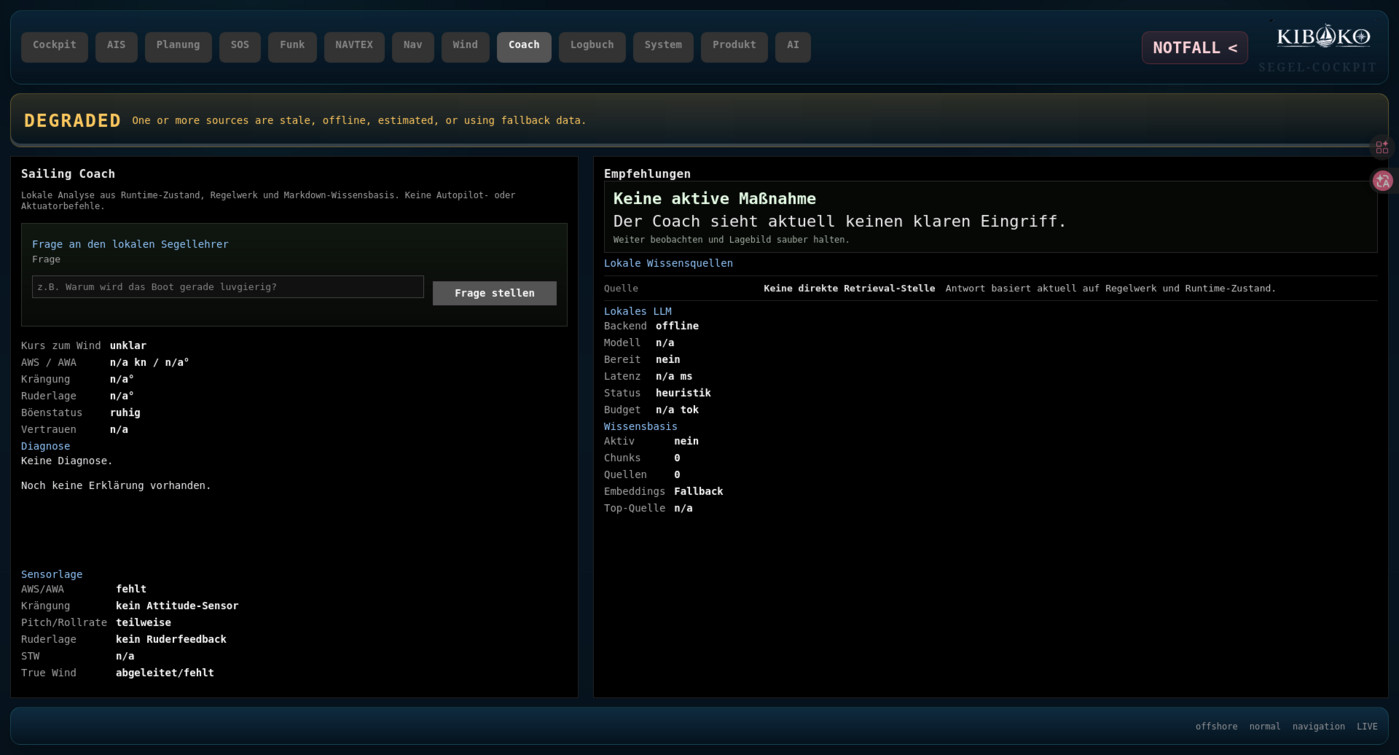Click the 'LIVE' status bar indicator
Viewport: 1399px width, 755px height.
coord(1367,727)
